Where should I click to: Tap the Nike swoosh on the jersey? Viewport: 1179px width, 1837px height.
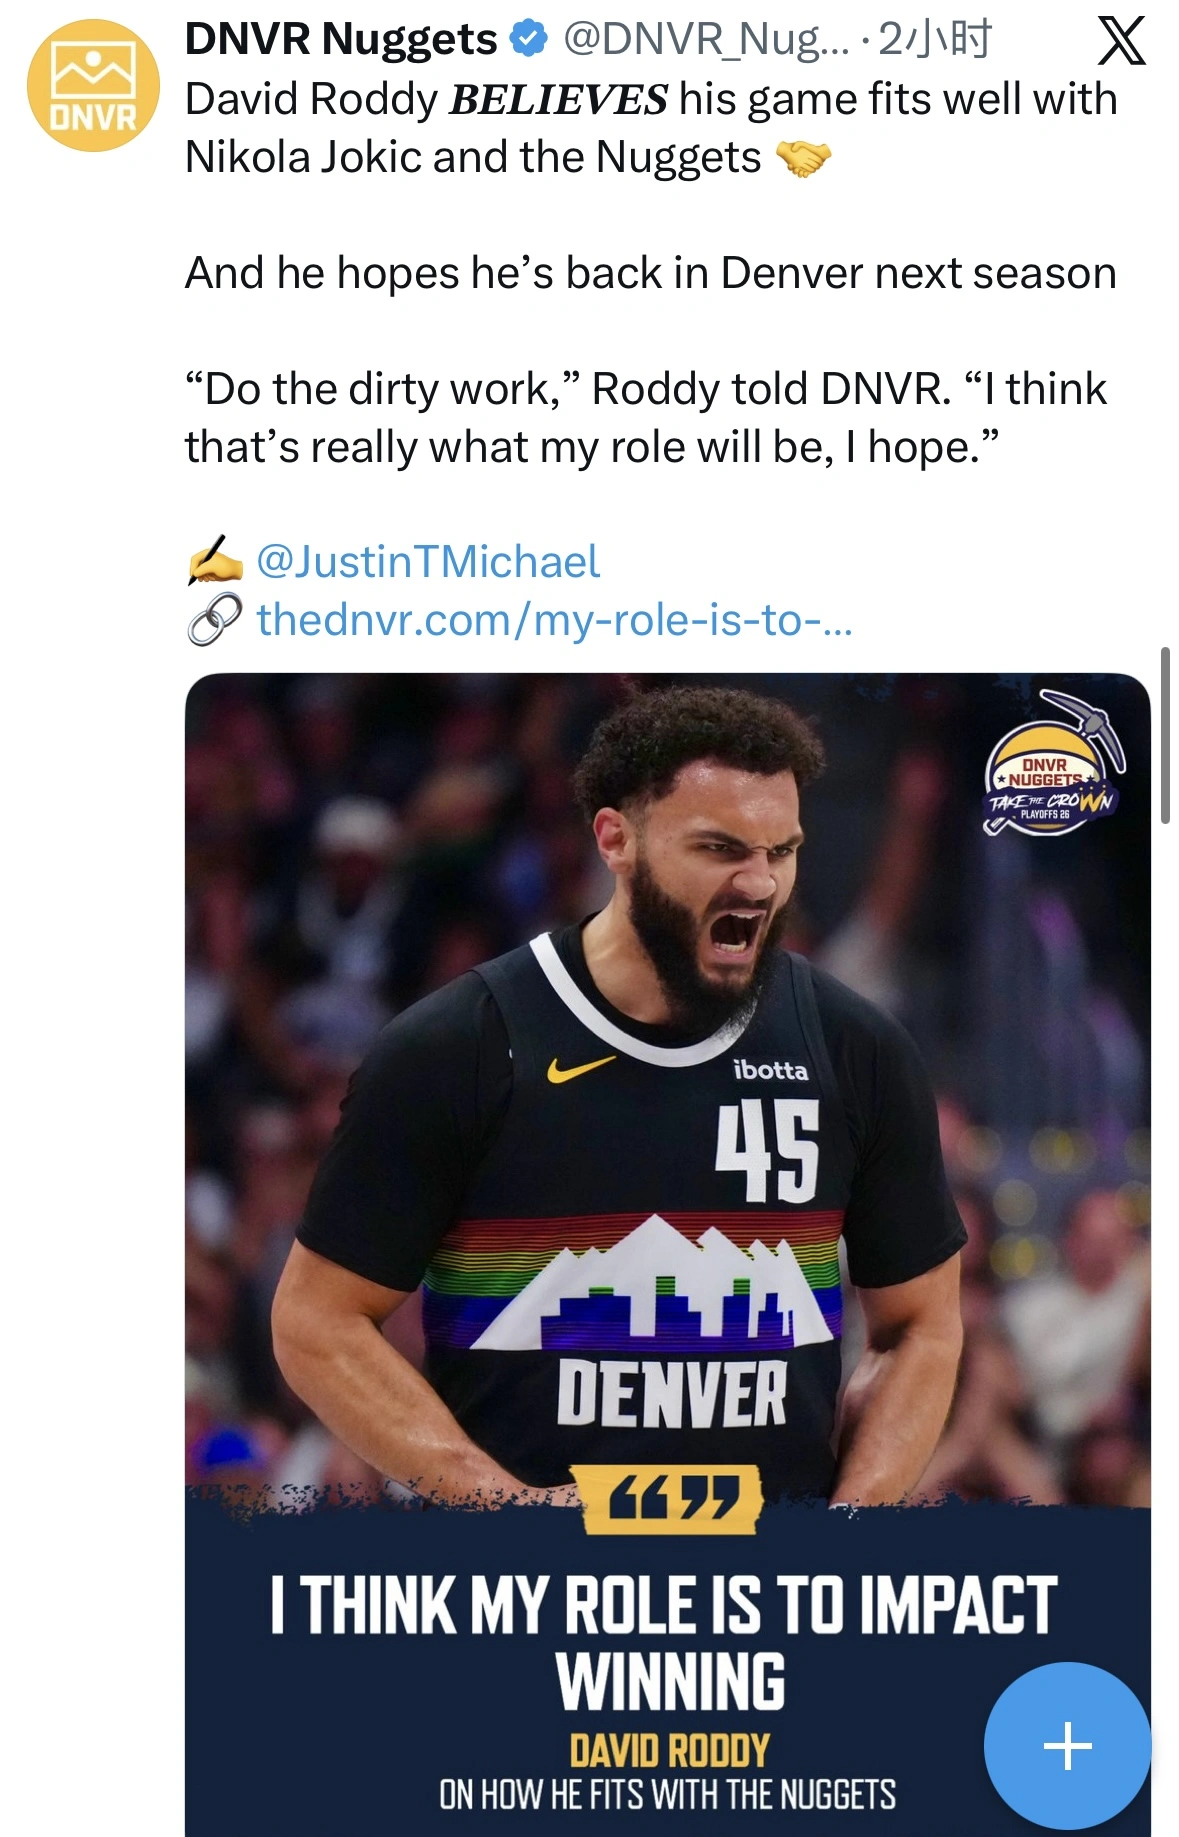point(580,1069)
